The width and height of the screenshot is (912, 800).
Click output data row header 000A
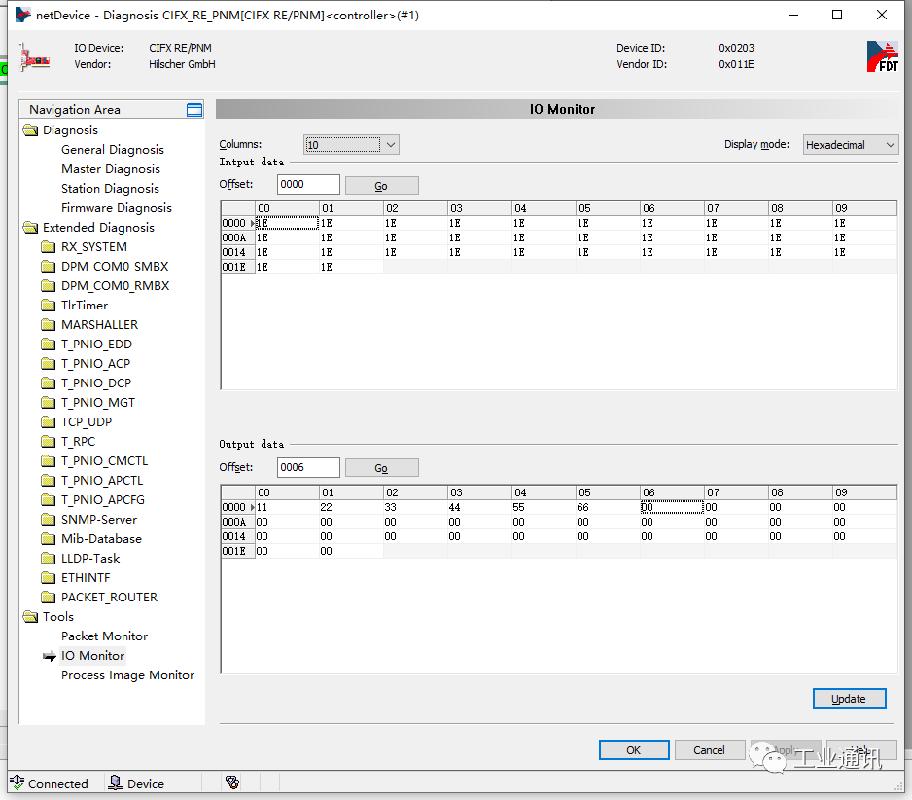238,522
